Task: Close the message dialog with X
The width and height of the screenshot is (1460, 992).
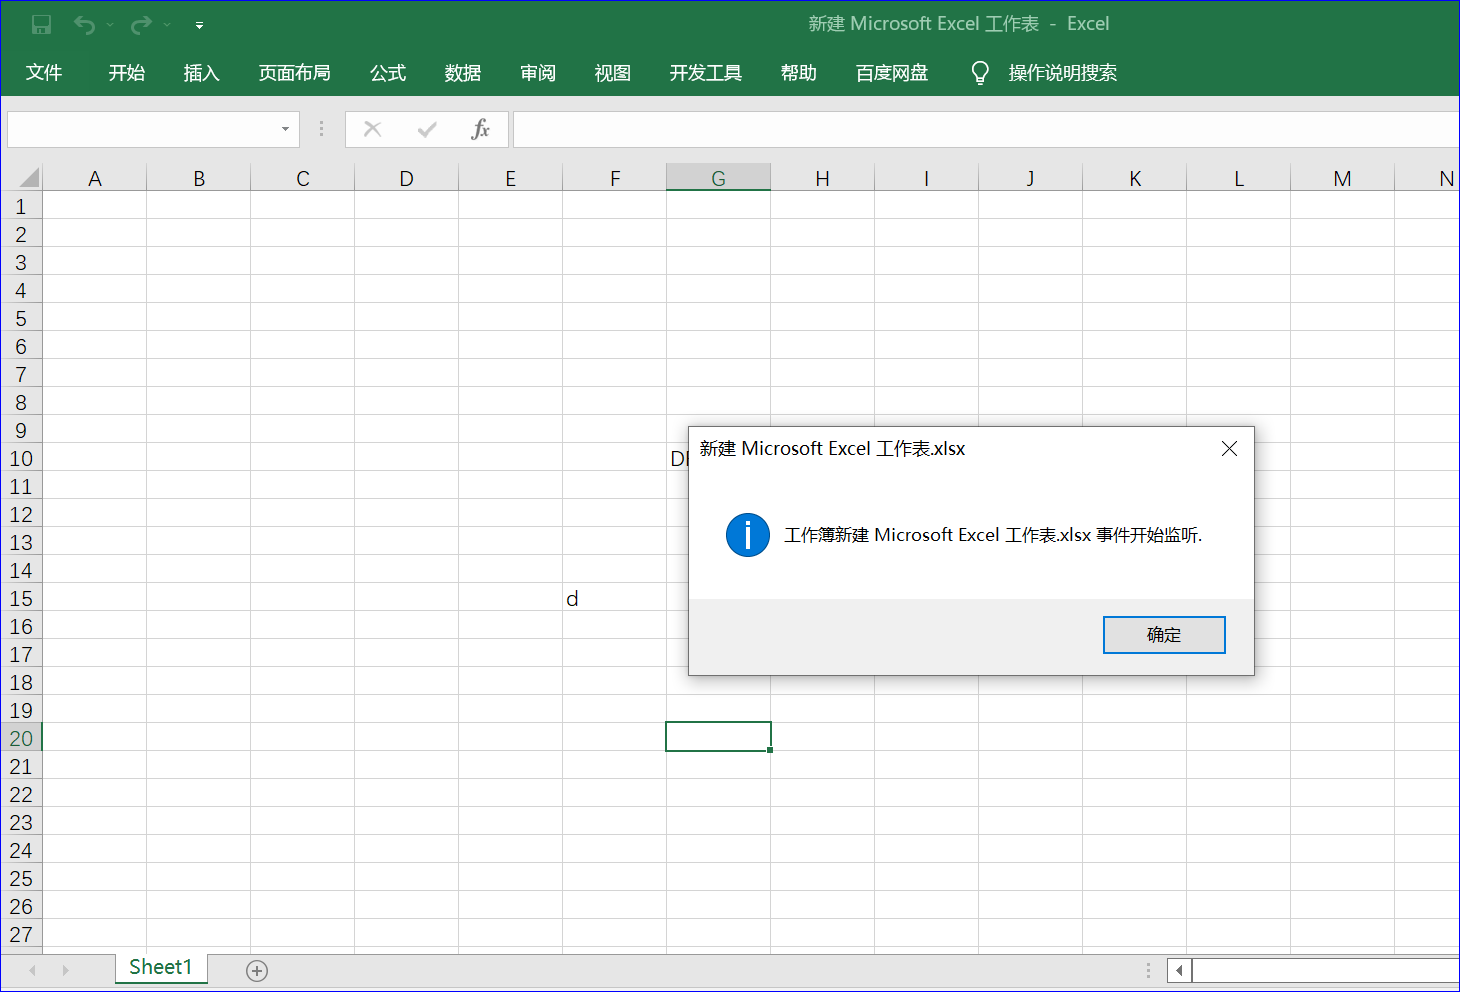Action: click(x=1229, y=449)
